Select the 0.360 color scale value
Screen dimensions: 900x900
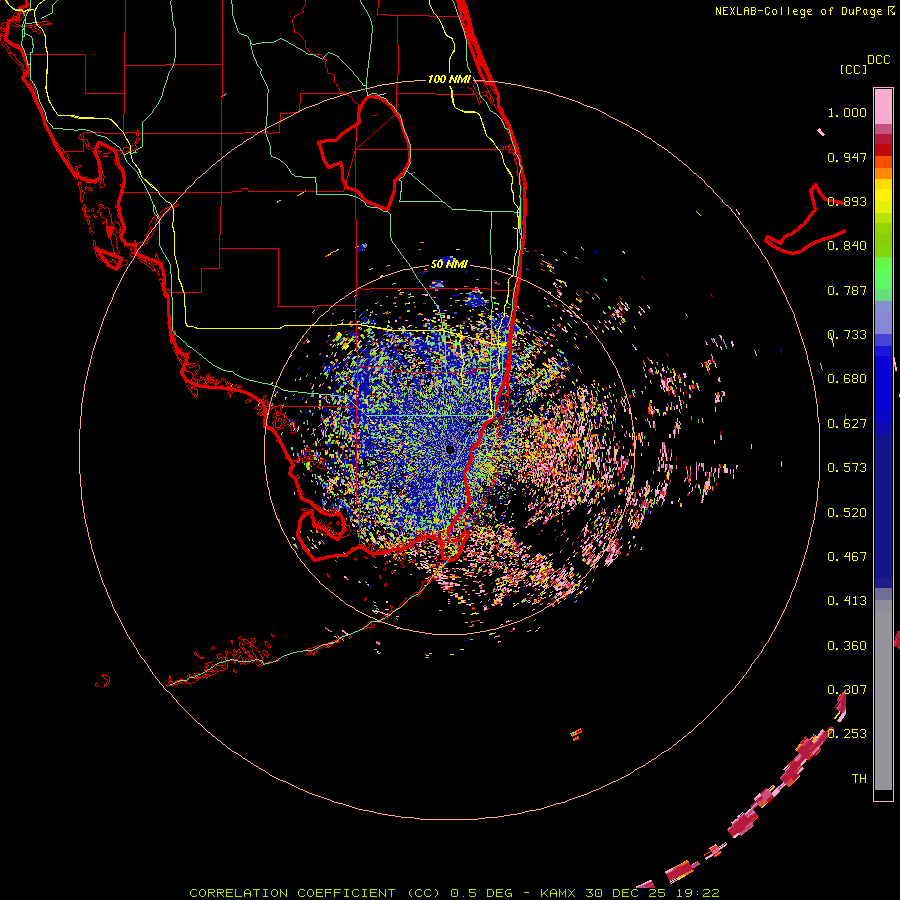(x=847, y=646)
